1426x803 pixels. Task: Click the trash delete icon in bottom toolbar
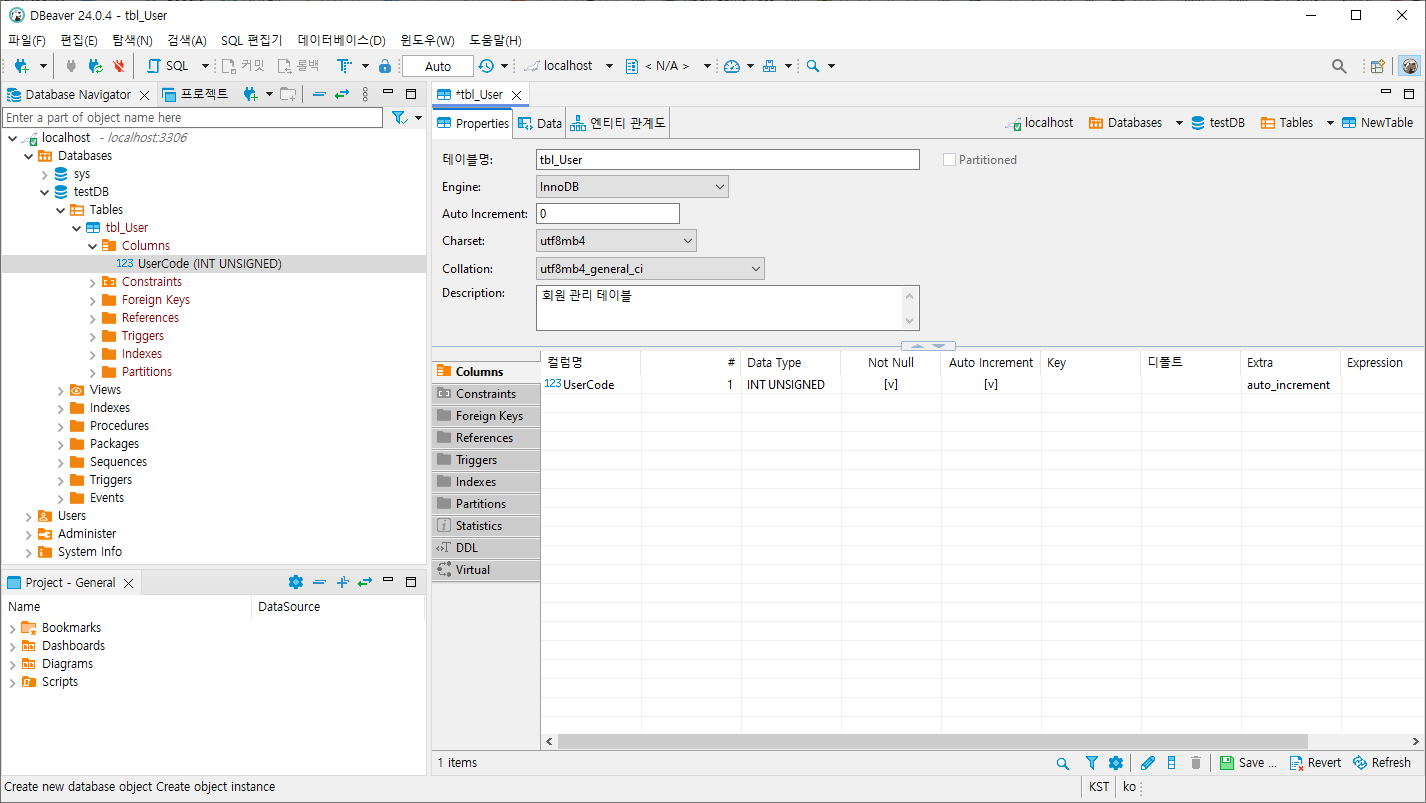[x=1196, y=763]
